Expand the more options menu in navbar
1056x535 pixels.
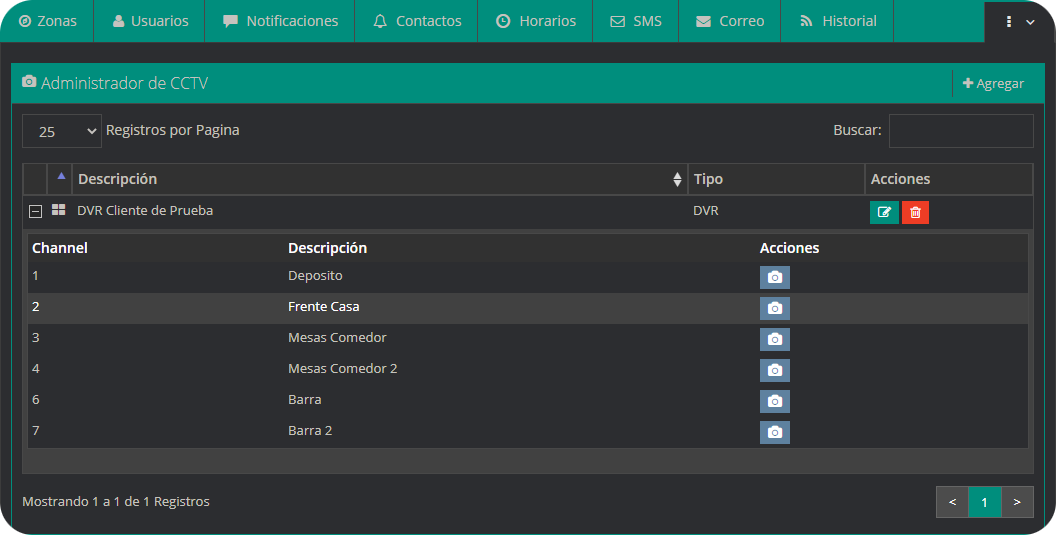[x=1019, y=22]
